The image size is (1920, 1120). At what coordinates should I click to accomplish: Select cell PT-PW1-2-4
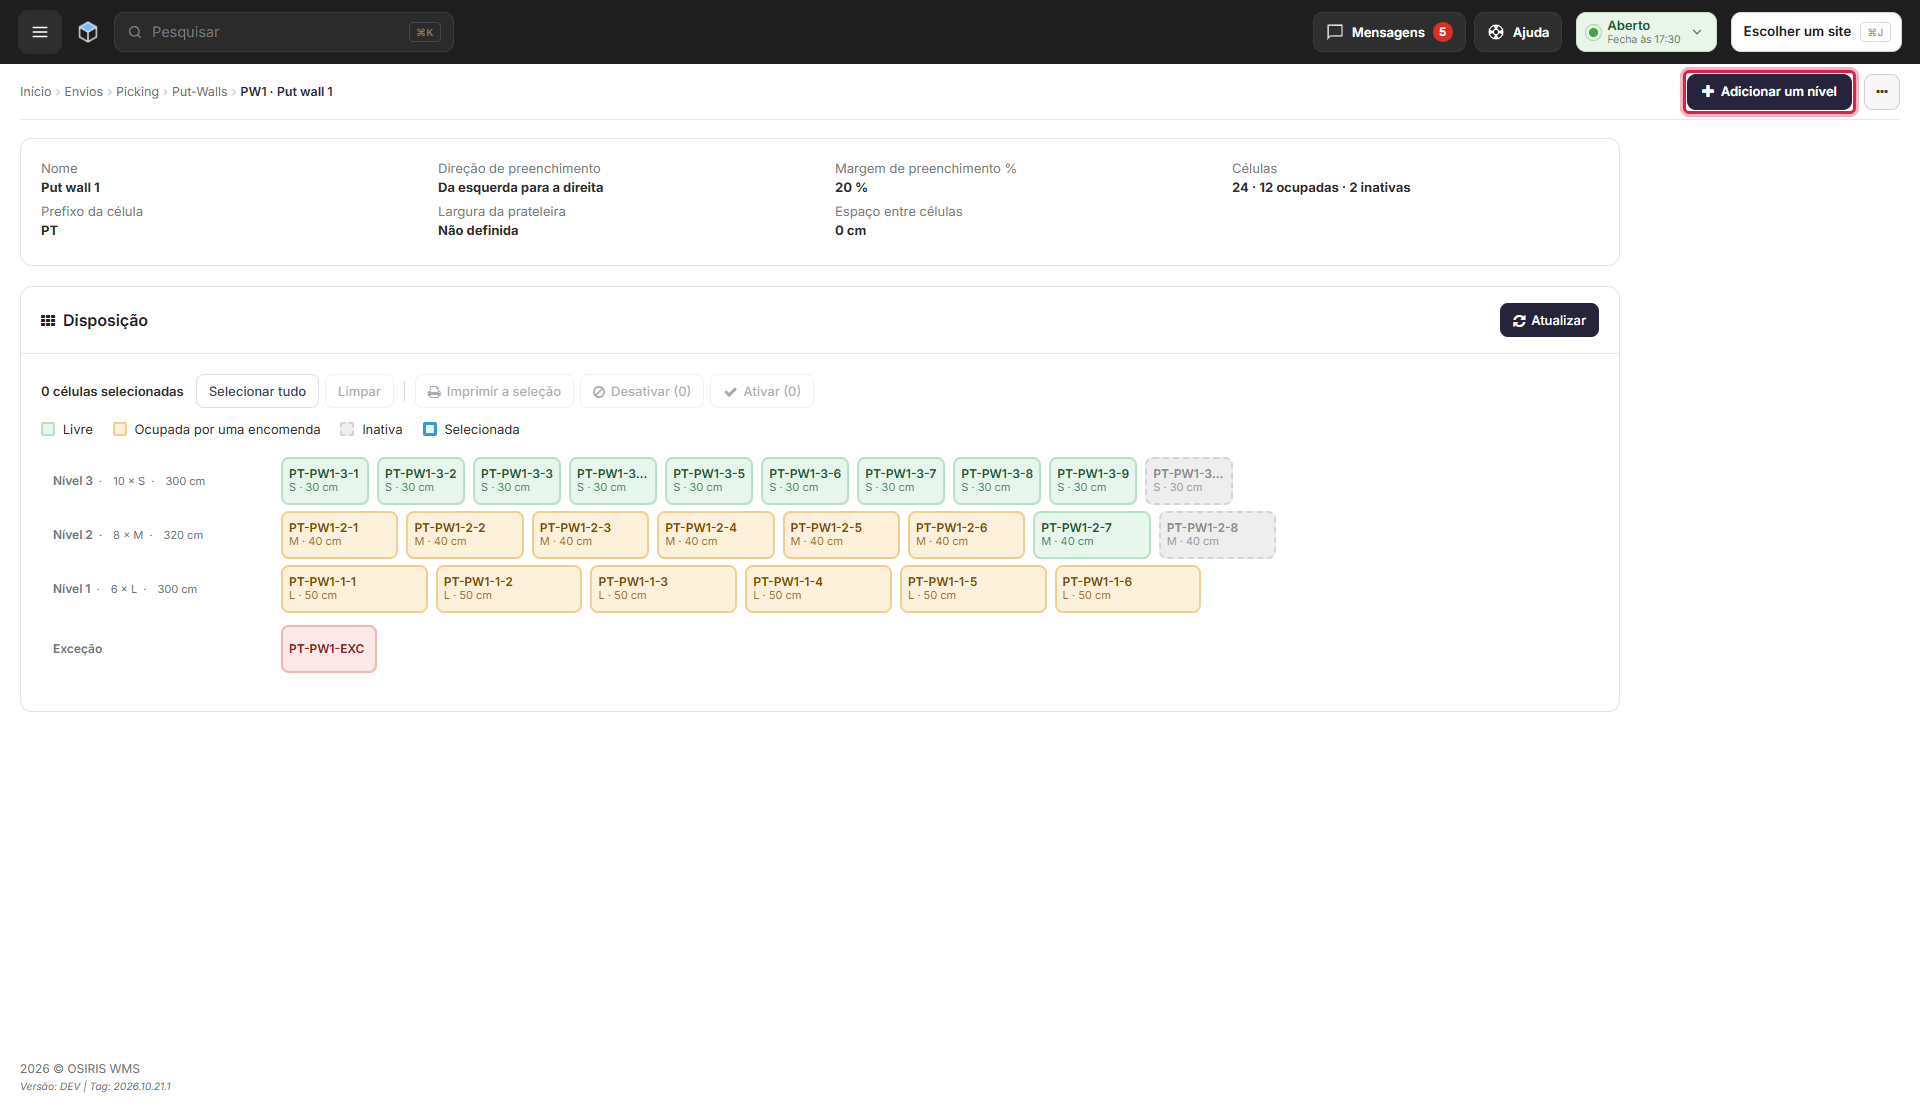coord(716,535)
